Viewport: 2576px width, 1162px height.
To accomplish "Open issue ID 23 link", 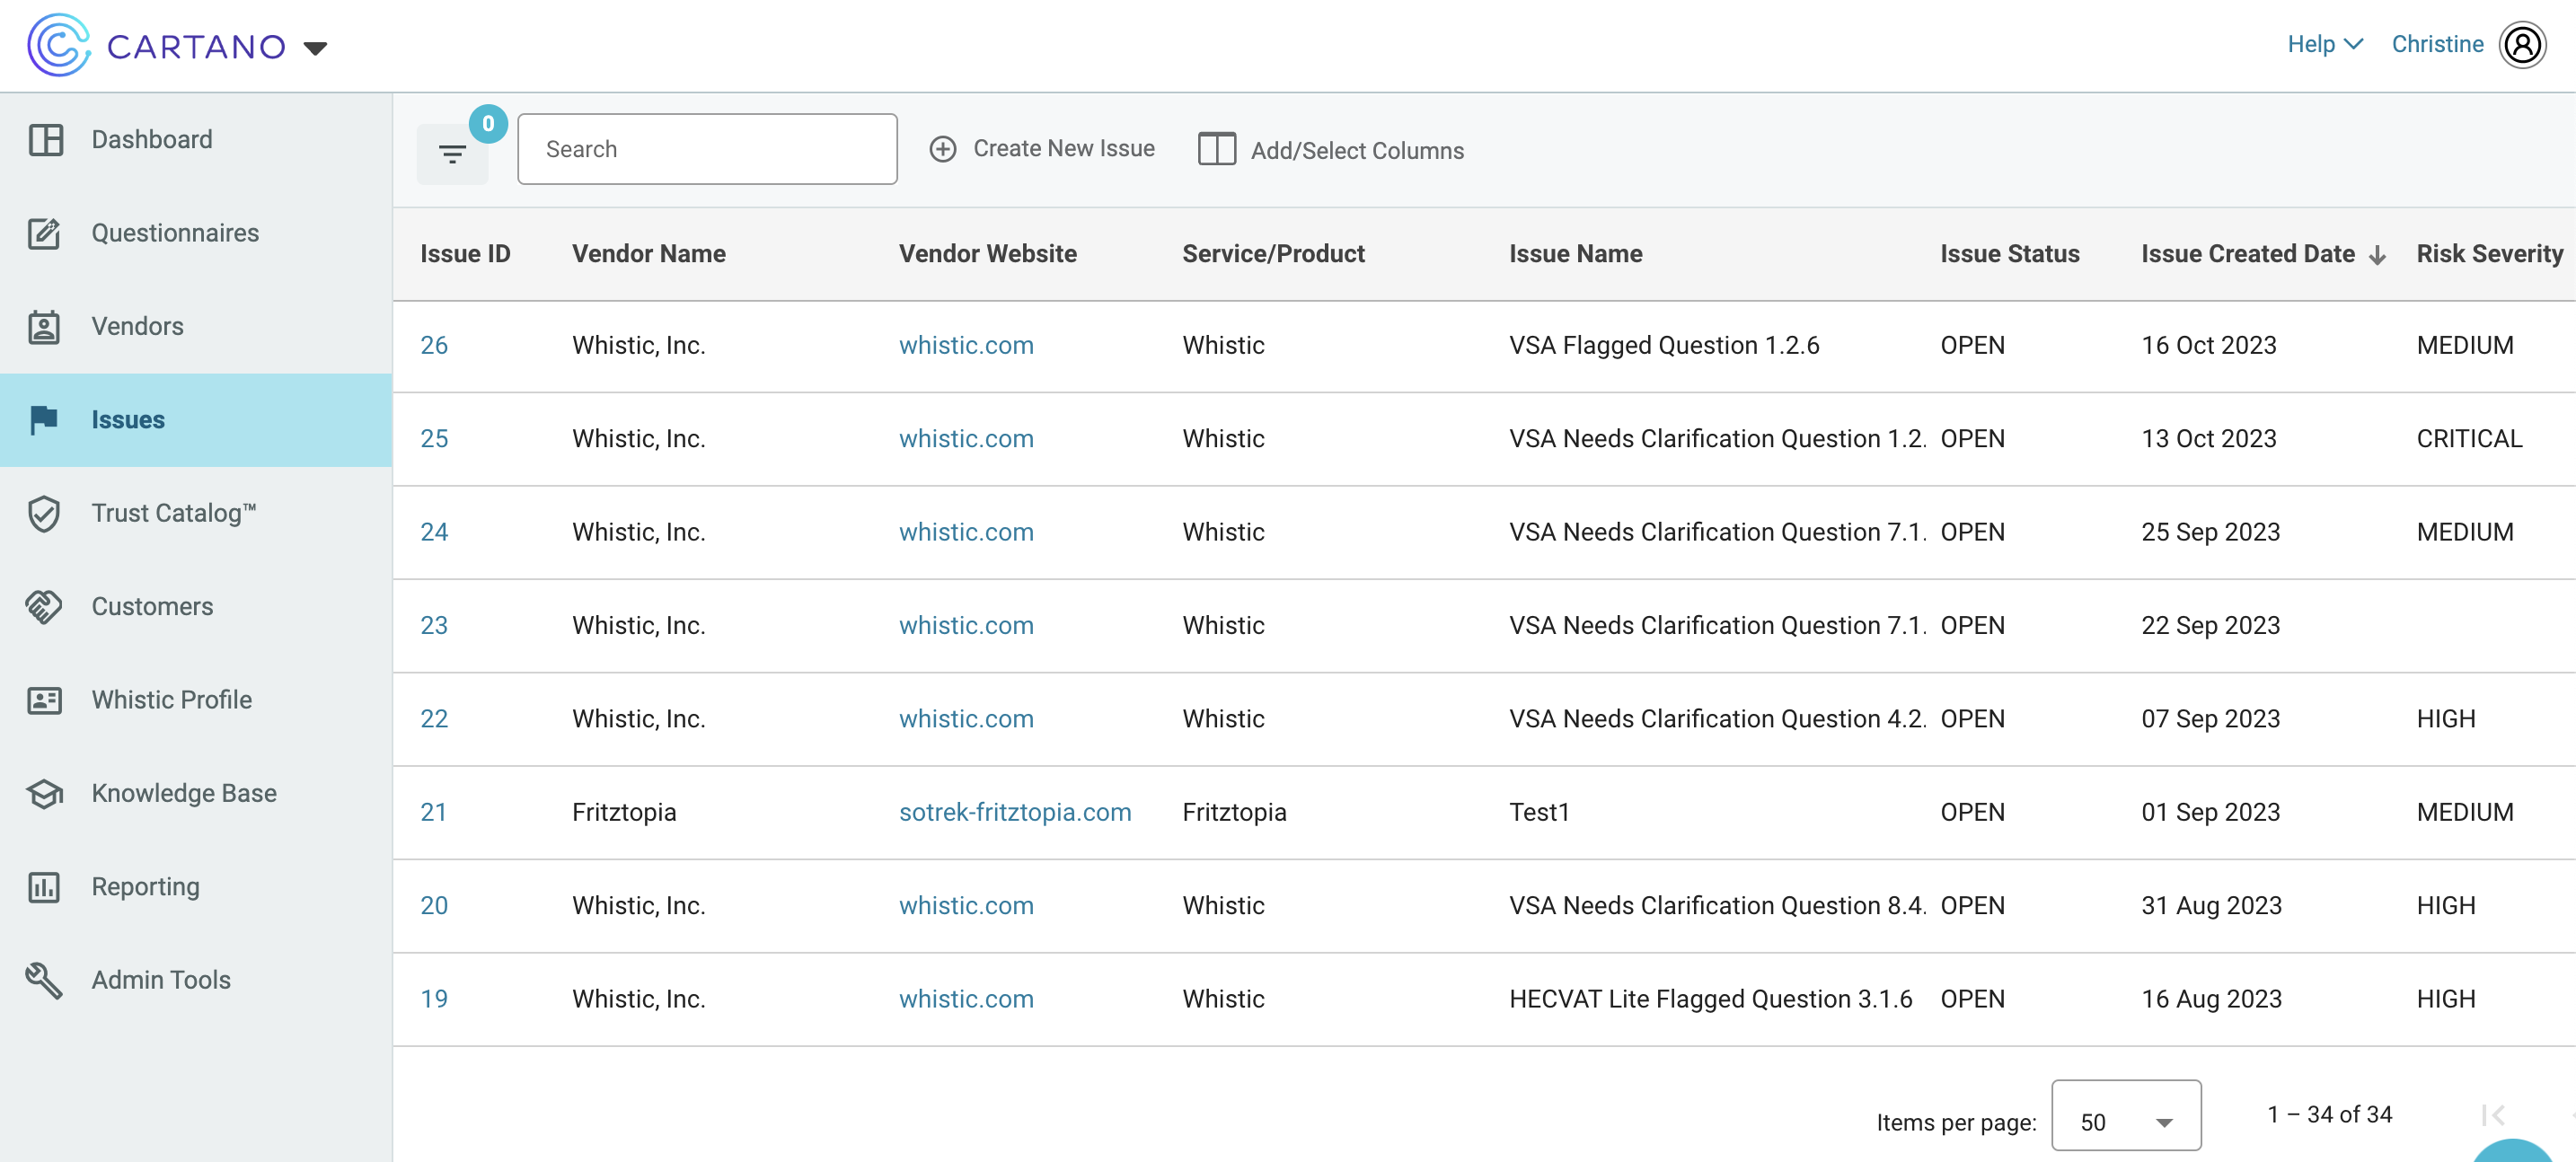I will (x=434, y=626).
